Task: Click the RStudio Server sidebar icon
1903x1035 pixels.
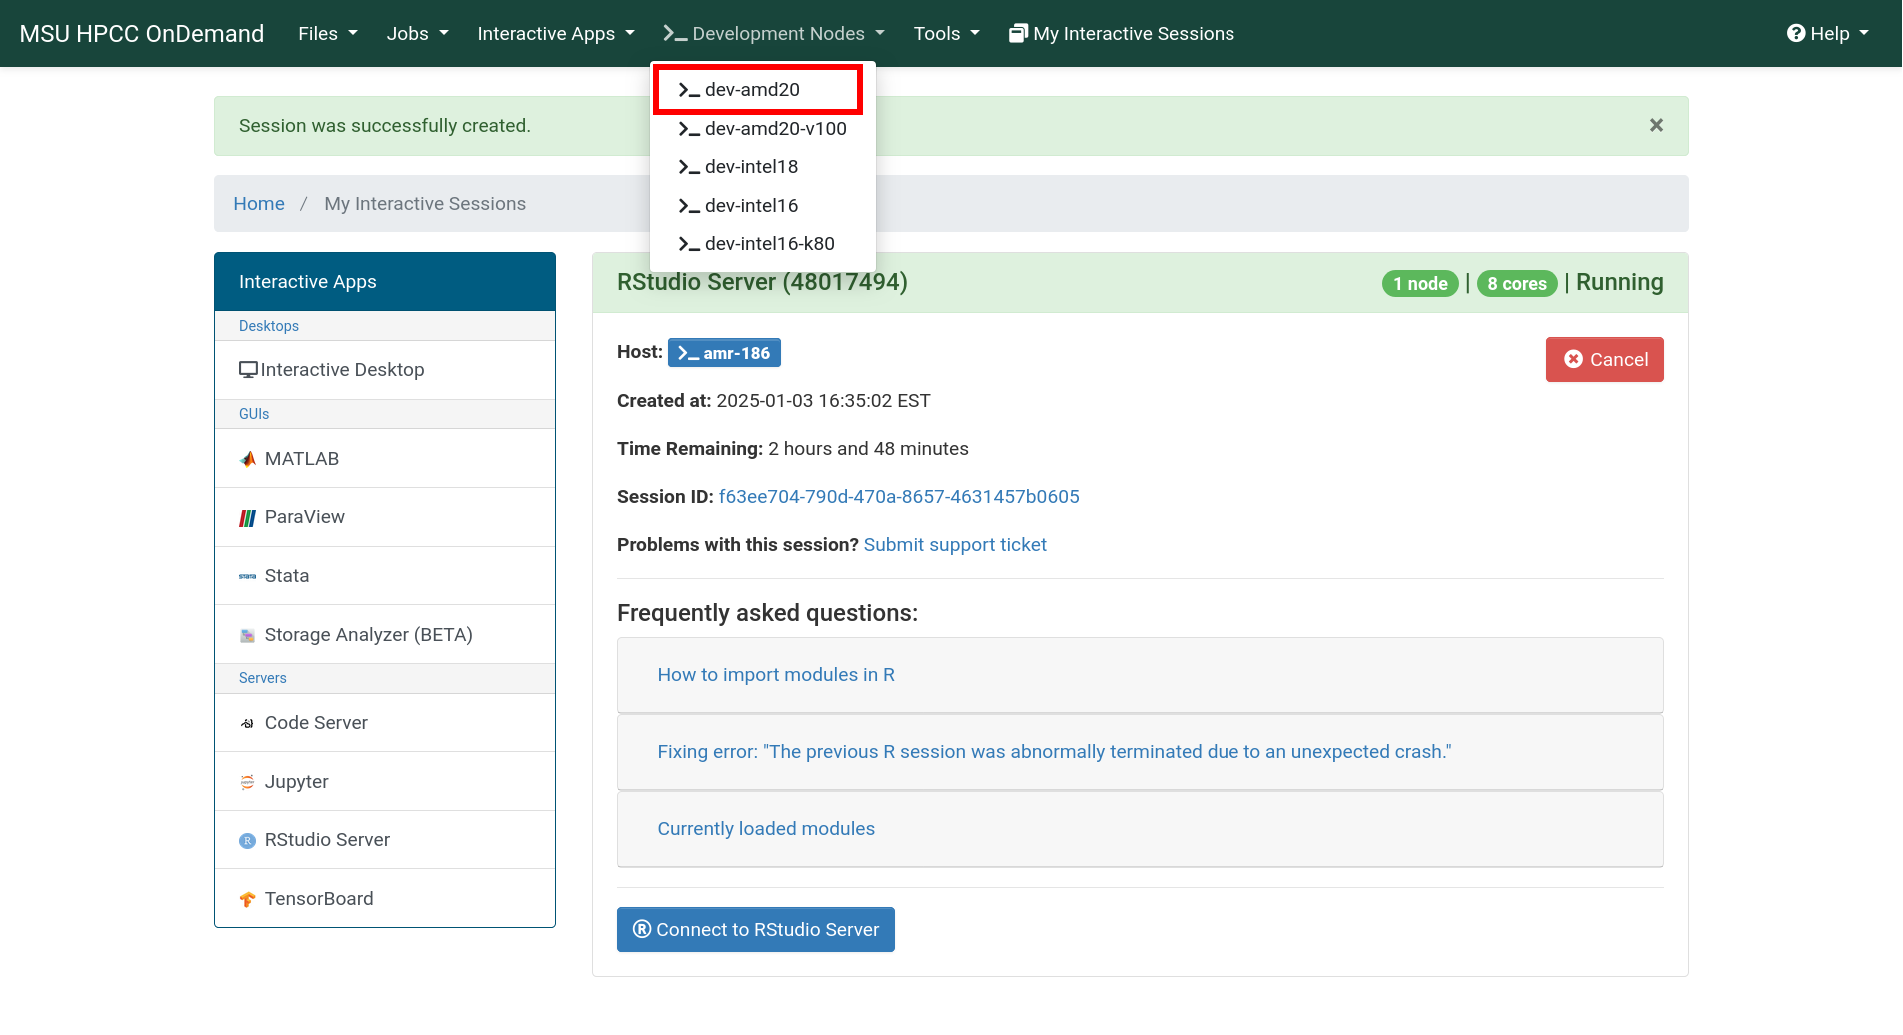Action: 248,841
